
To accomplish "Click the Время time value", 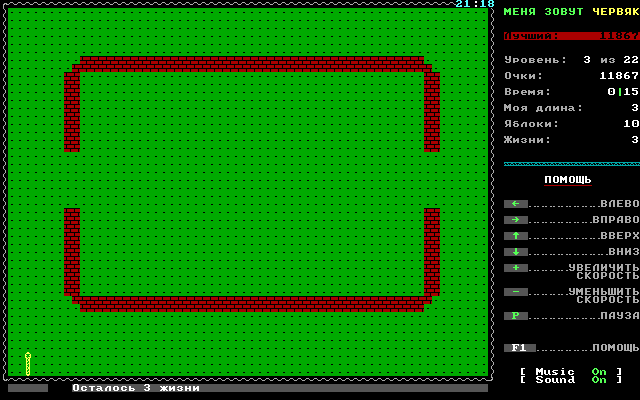I will 623,92.
